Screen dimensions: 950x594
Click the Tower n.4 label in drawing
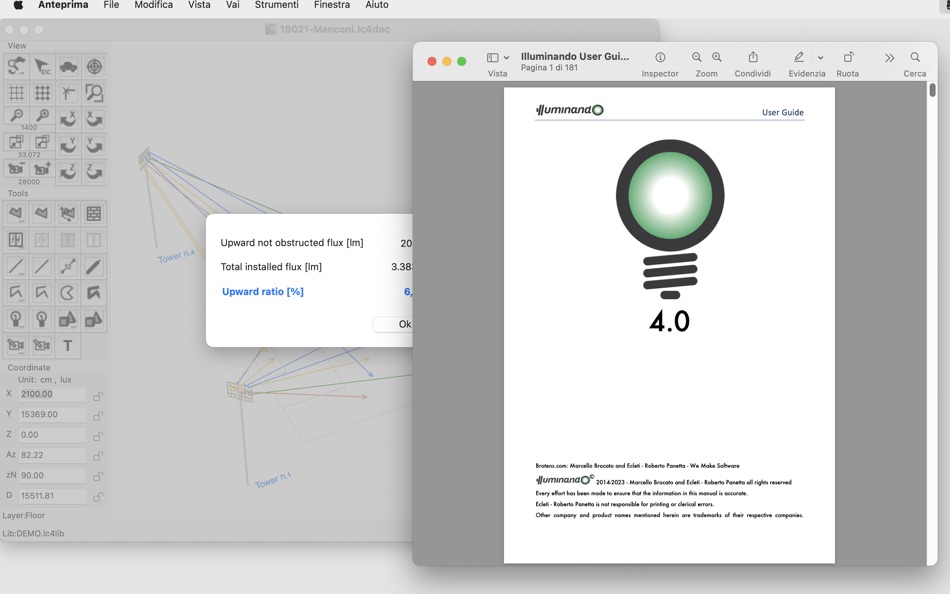(x=176, y=256)
